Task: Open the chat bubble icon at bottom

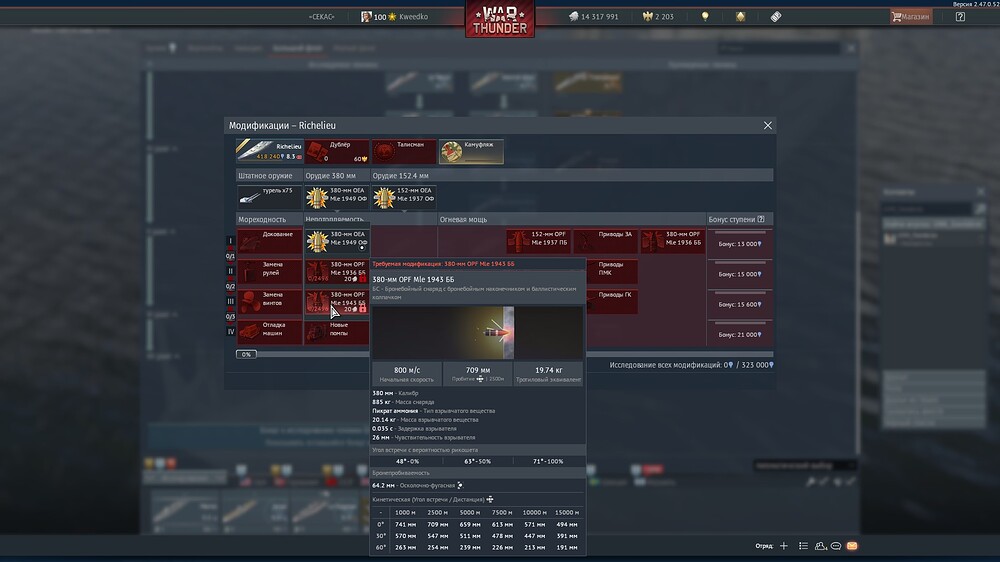Action: click(x=836, y=546)
